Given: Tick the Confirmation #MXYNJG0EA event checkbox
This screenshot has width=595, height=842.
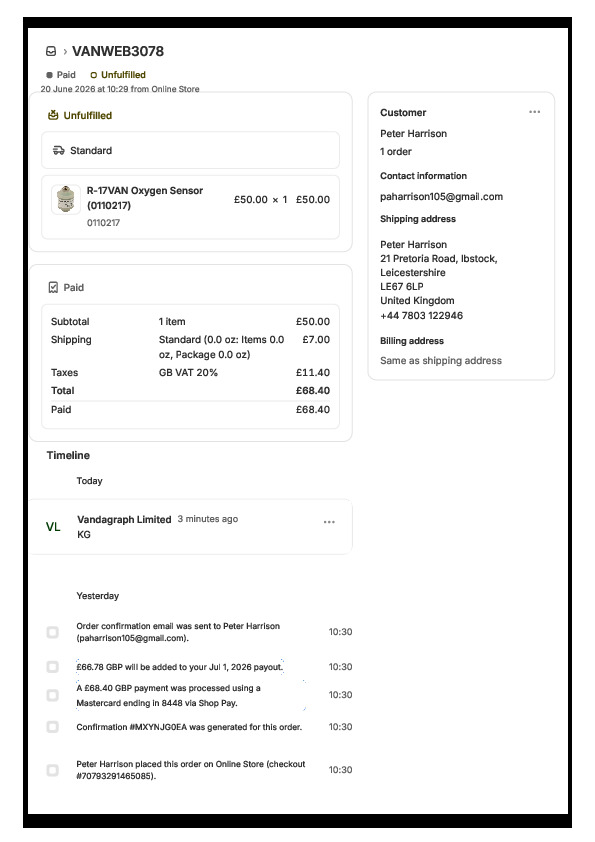Looking at the screenshot, I should [53, 727].
